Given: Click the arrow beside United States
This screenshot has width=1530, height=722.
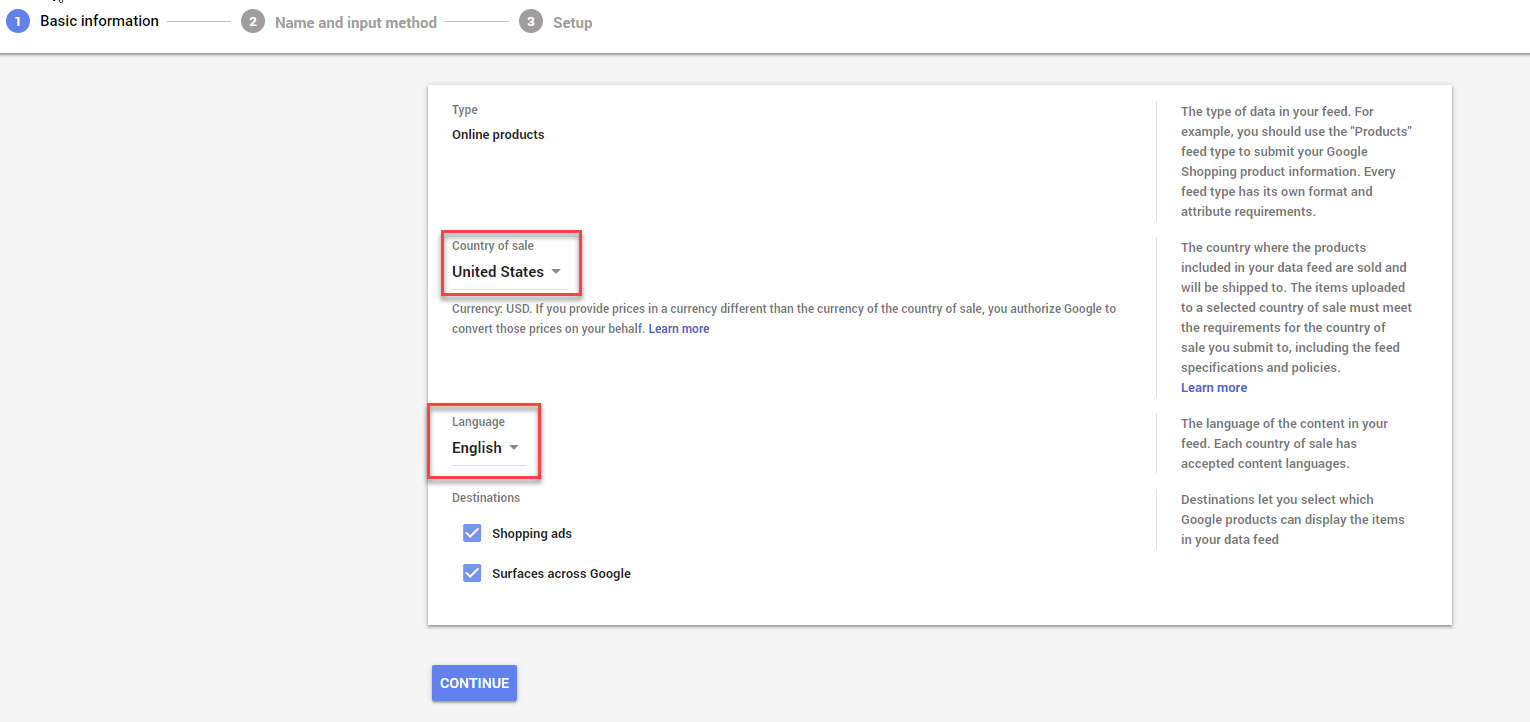Looking at the screenshot, I should [556, 272].
